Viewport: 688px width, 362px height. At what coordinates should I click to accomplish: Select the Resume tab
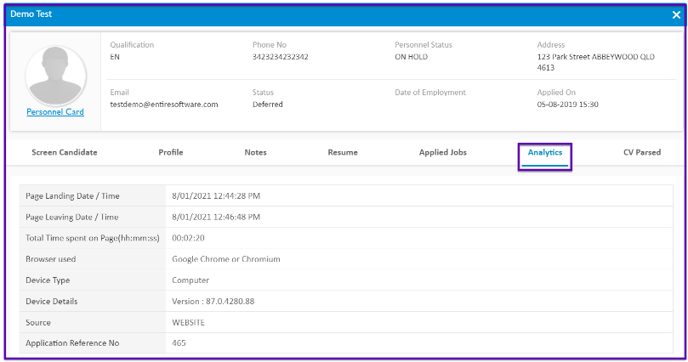click(343, 152)
